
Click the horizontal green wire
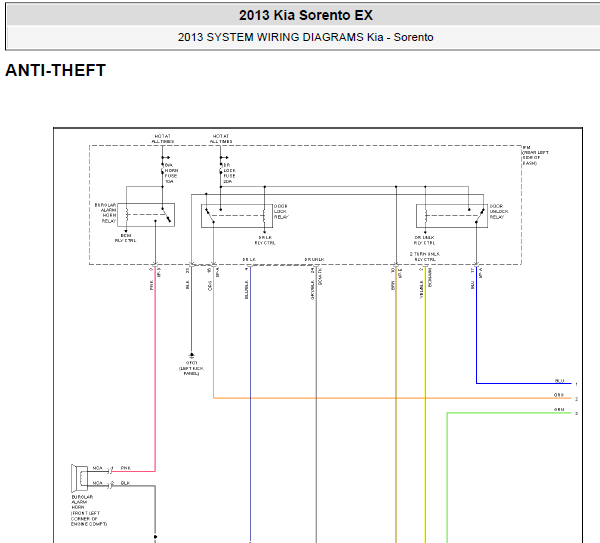click(x=509, y=413)
